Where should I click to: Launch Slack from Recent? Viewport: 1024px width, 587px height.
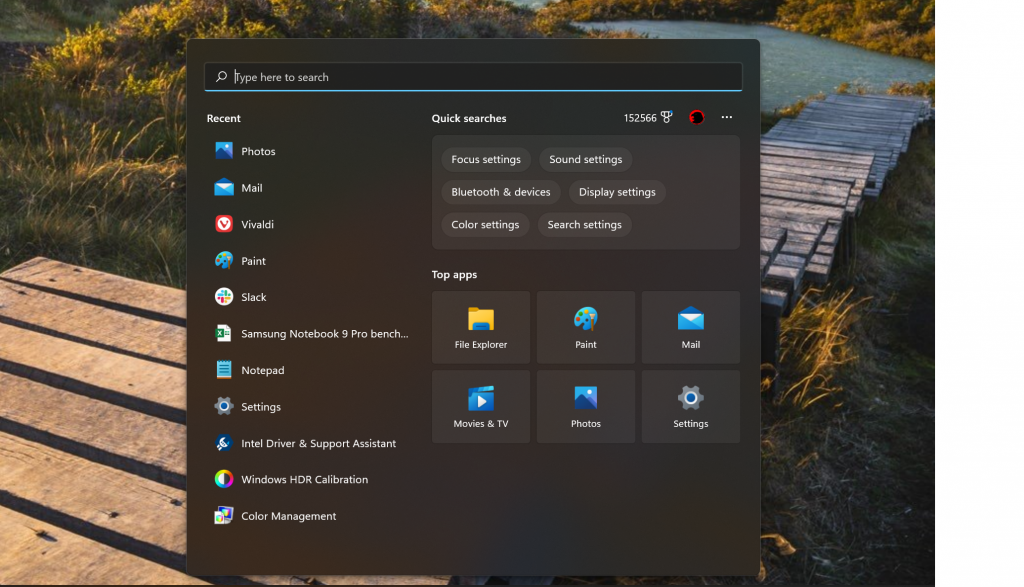253,297
